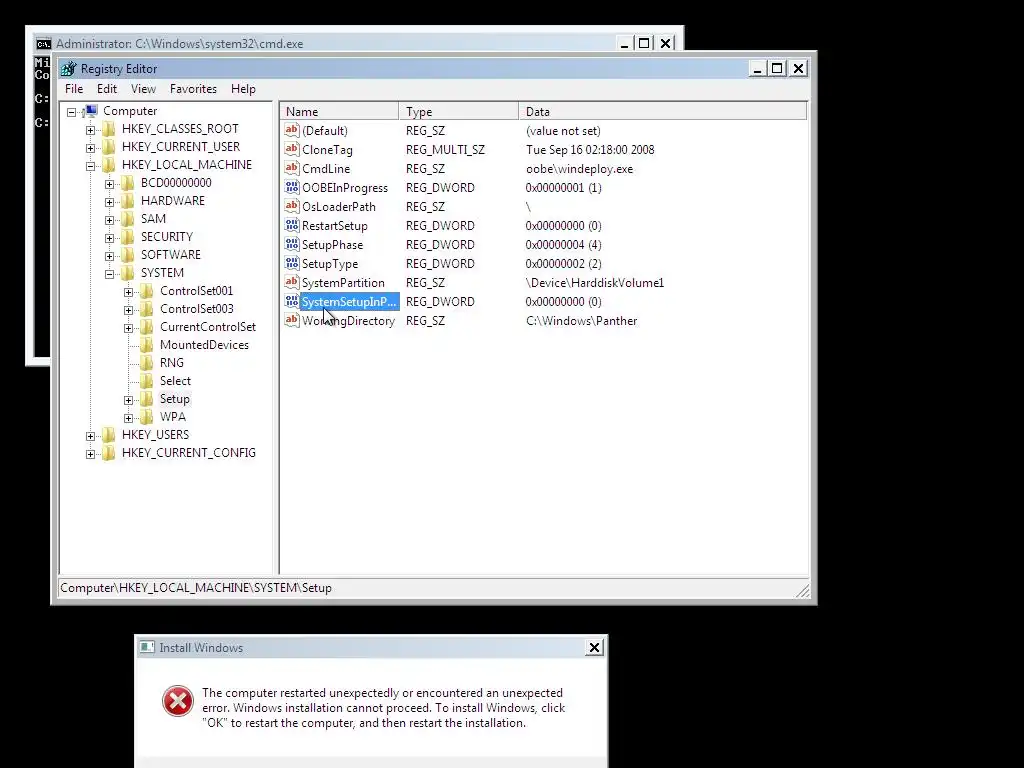Expand the HARDWARE key
Viewport: 1024px width, 768px height.
pos(109,202)
